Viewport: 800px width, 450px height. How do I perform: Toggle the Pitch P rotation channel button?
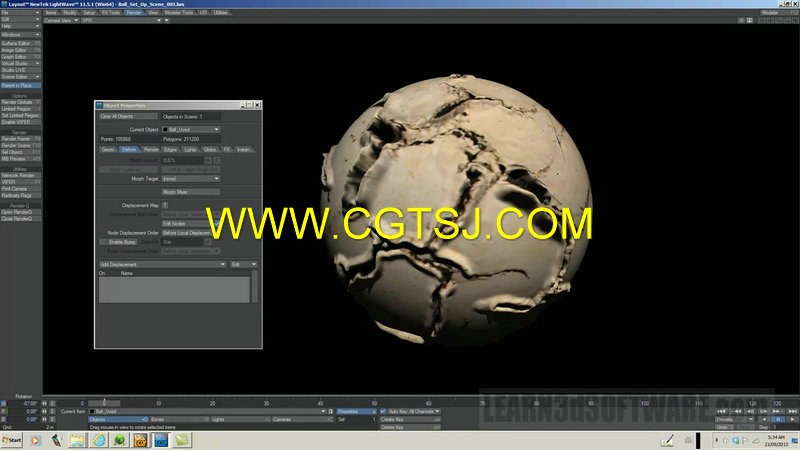pos(4,411)
